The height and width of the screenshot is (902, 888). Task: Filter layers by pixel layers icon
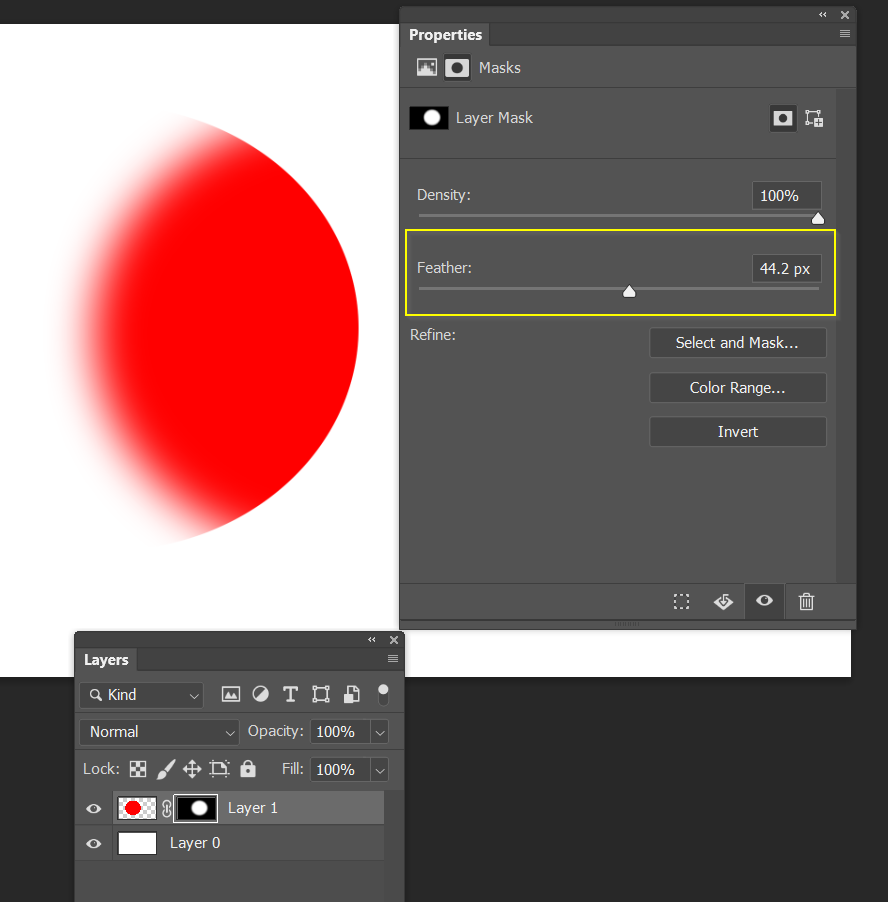click(231, 694)
